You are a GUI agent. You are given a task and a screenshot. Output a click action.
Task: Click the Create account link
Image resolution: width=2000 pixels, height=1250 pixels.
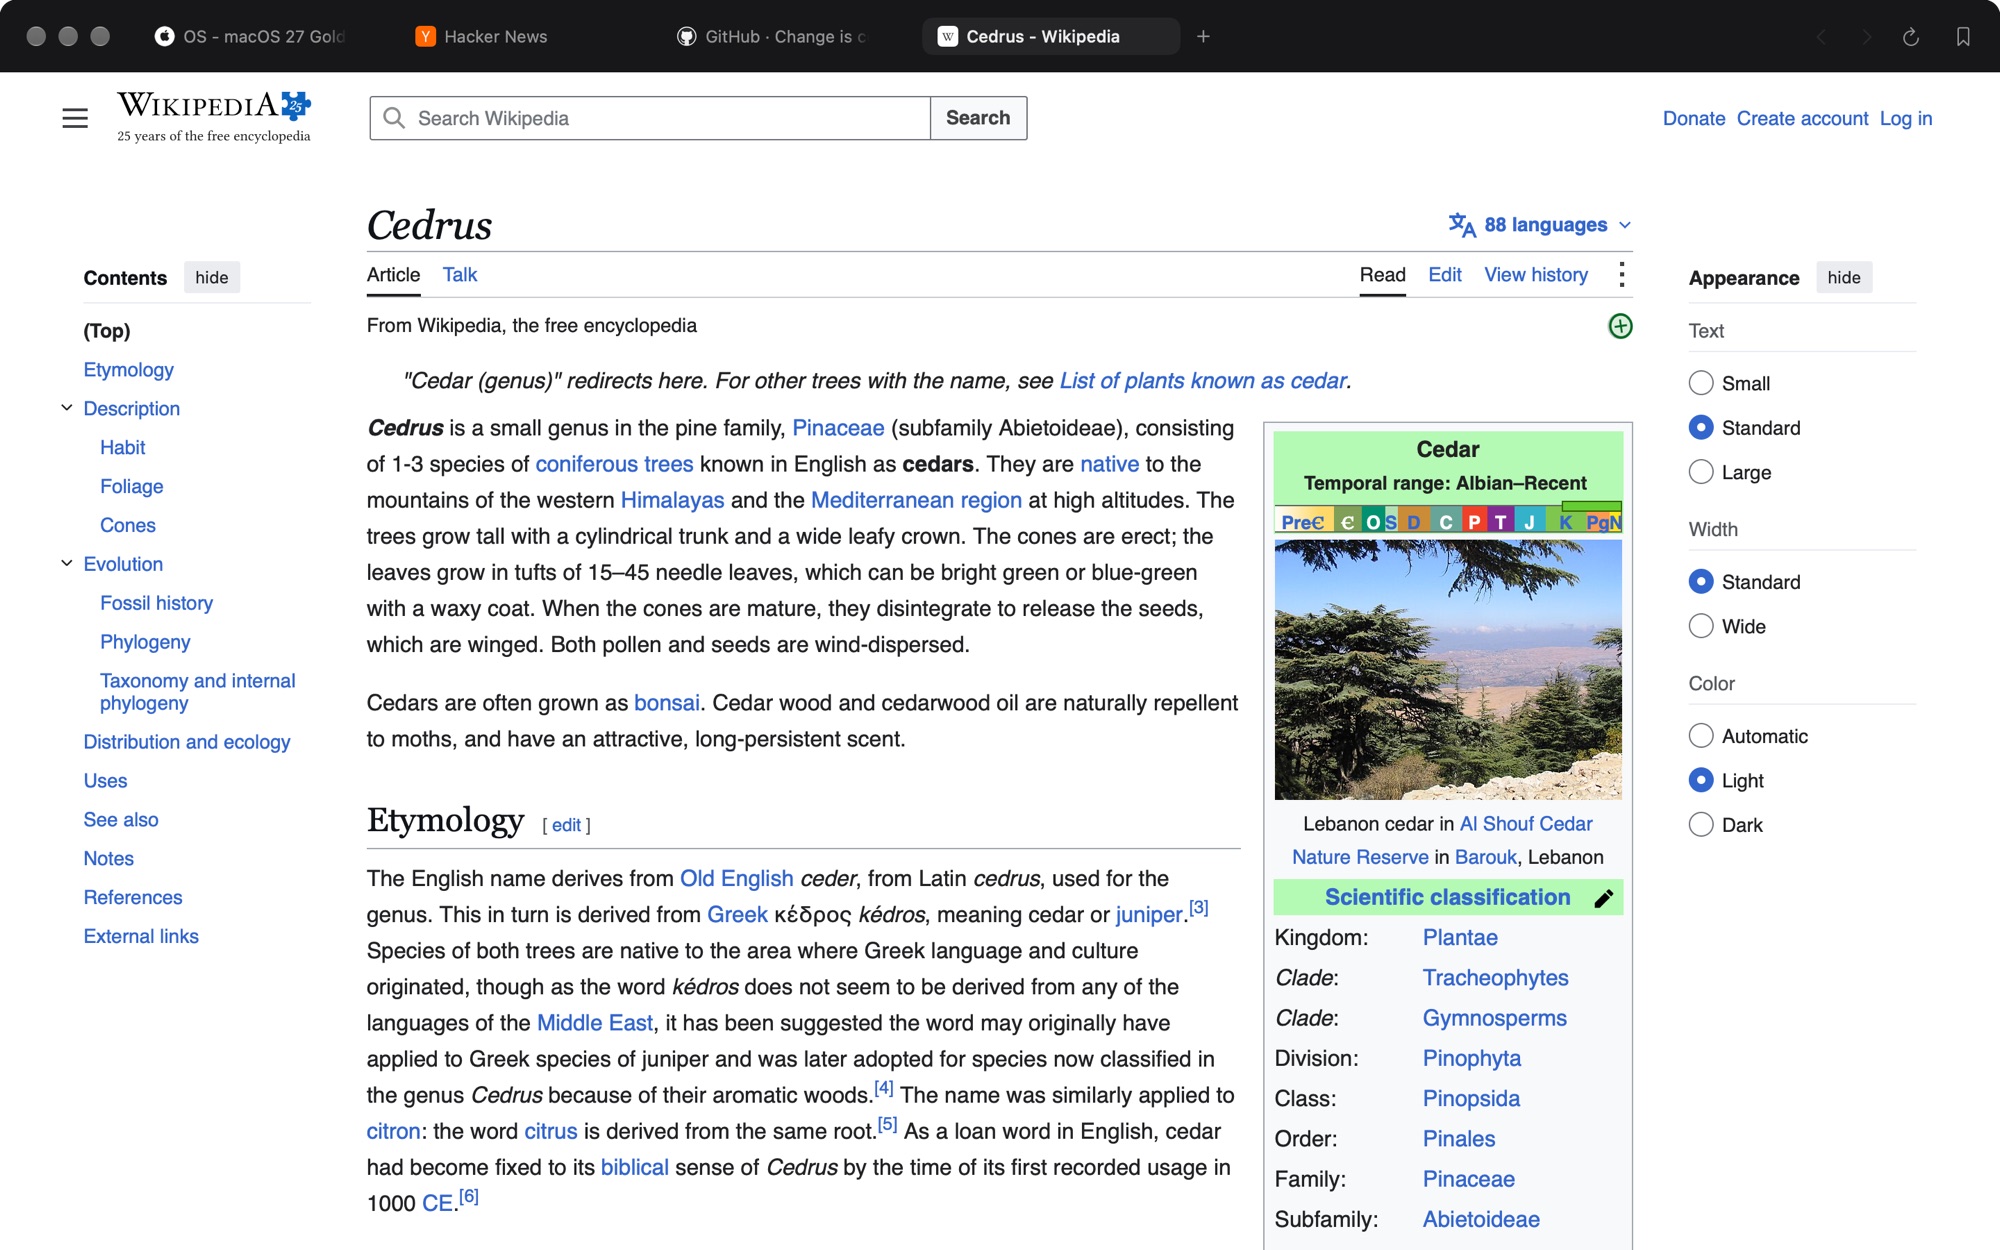coord(1802,118)
